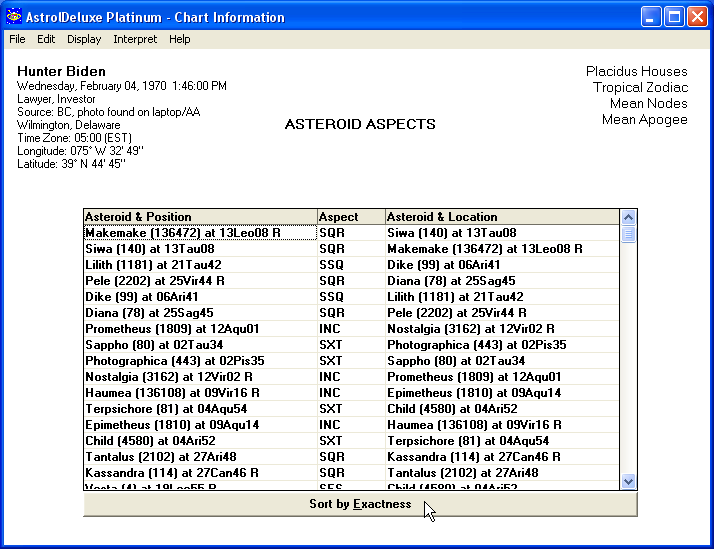Image resolution: width=714 pixels, height=549 pixels.
Task: Click the Aspect column header
Action: [x=351, y=217]
